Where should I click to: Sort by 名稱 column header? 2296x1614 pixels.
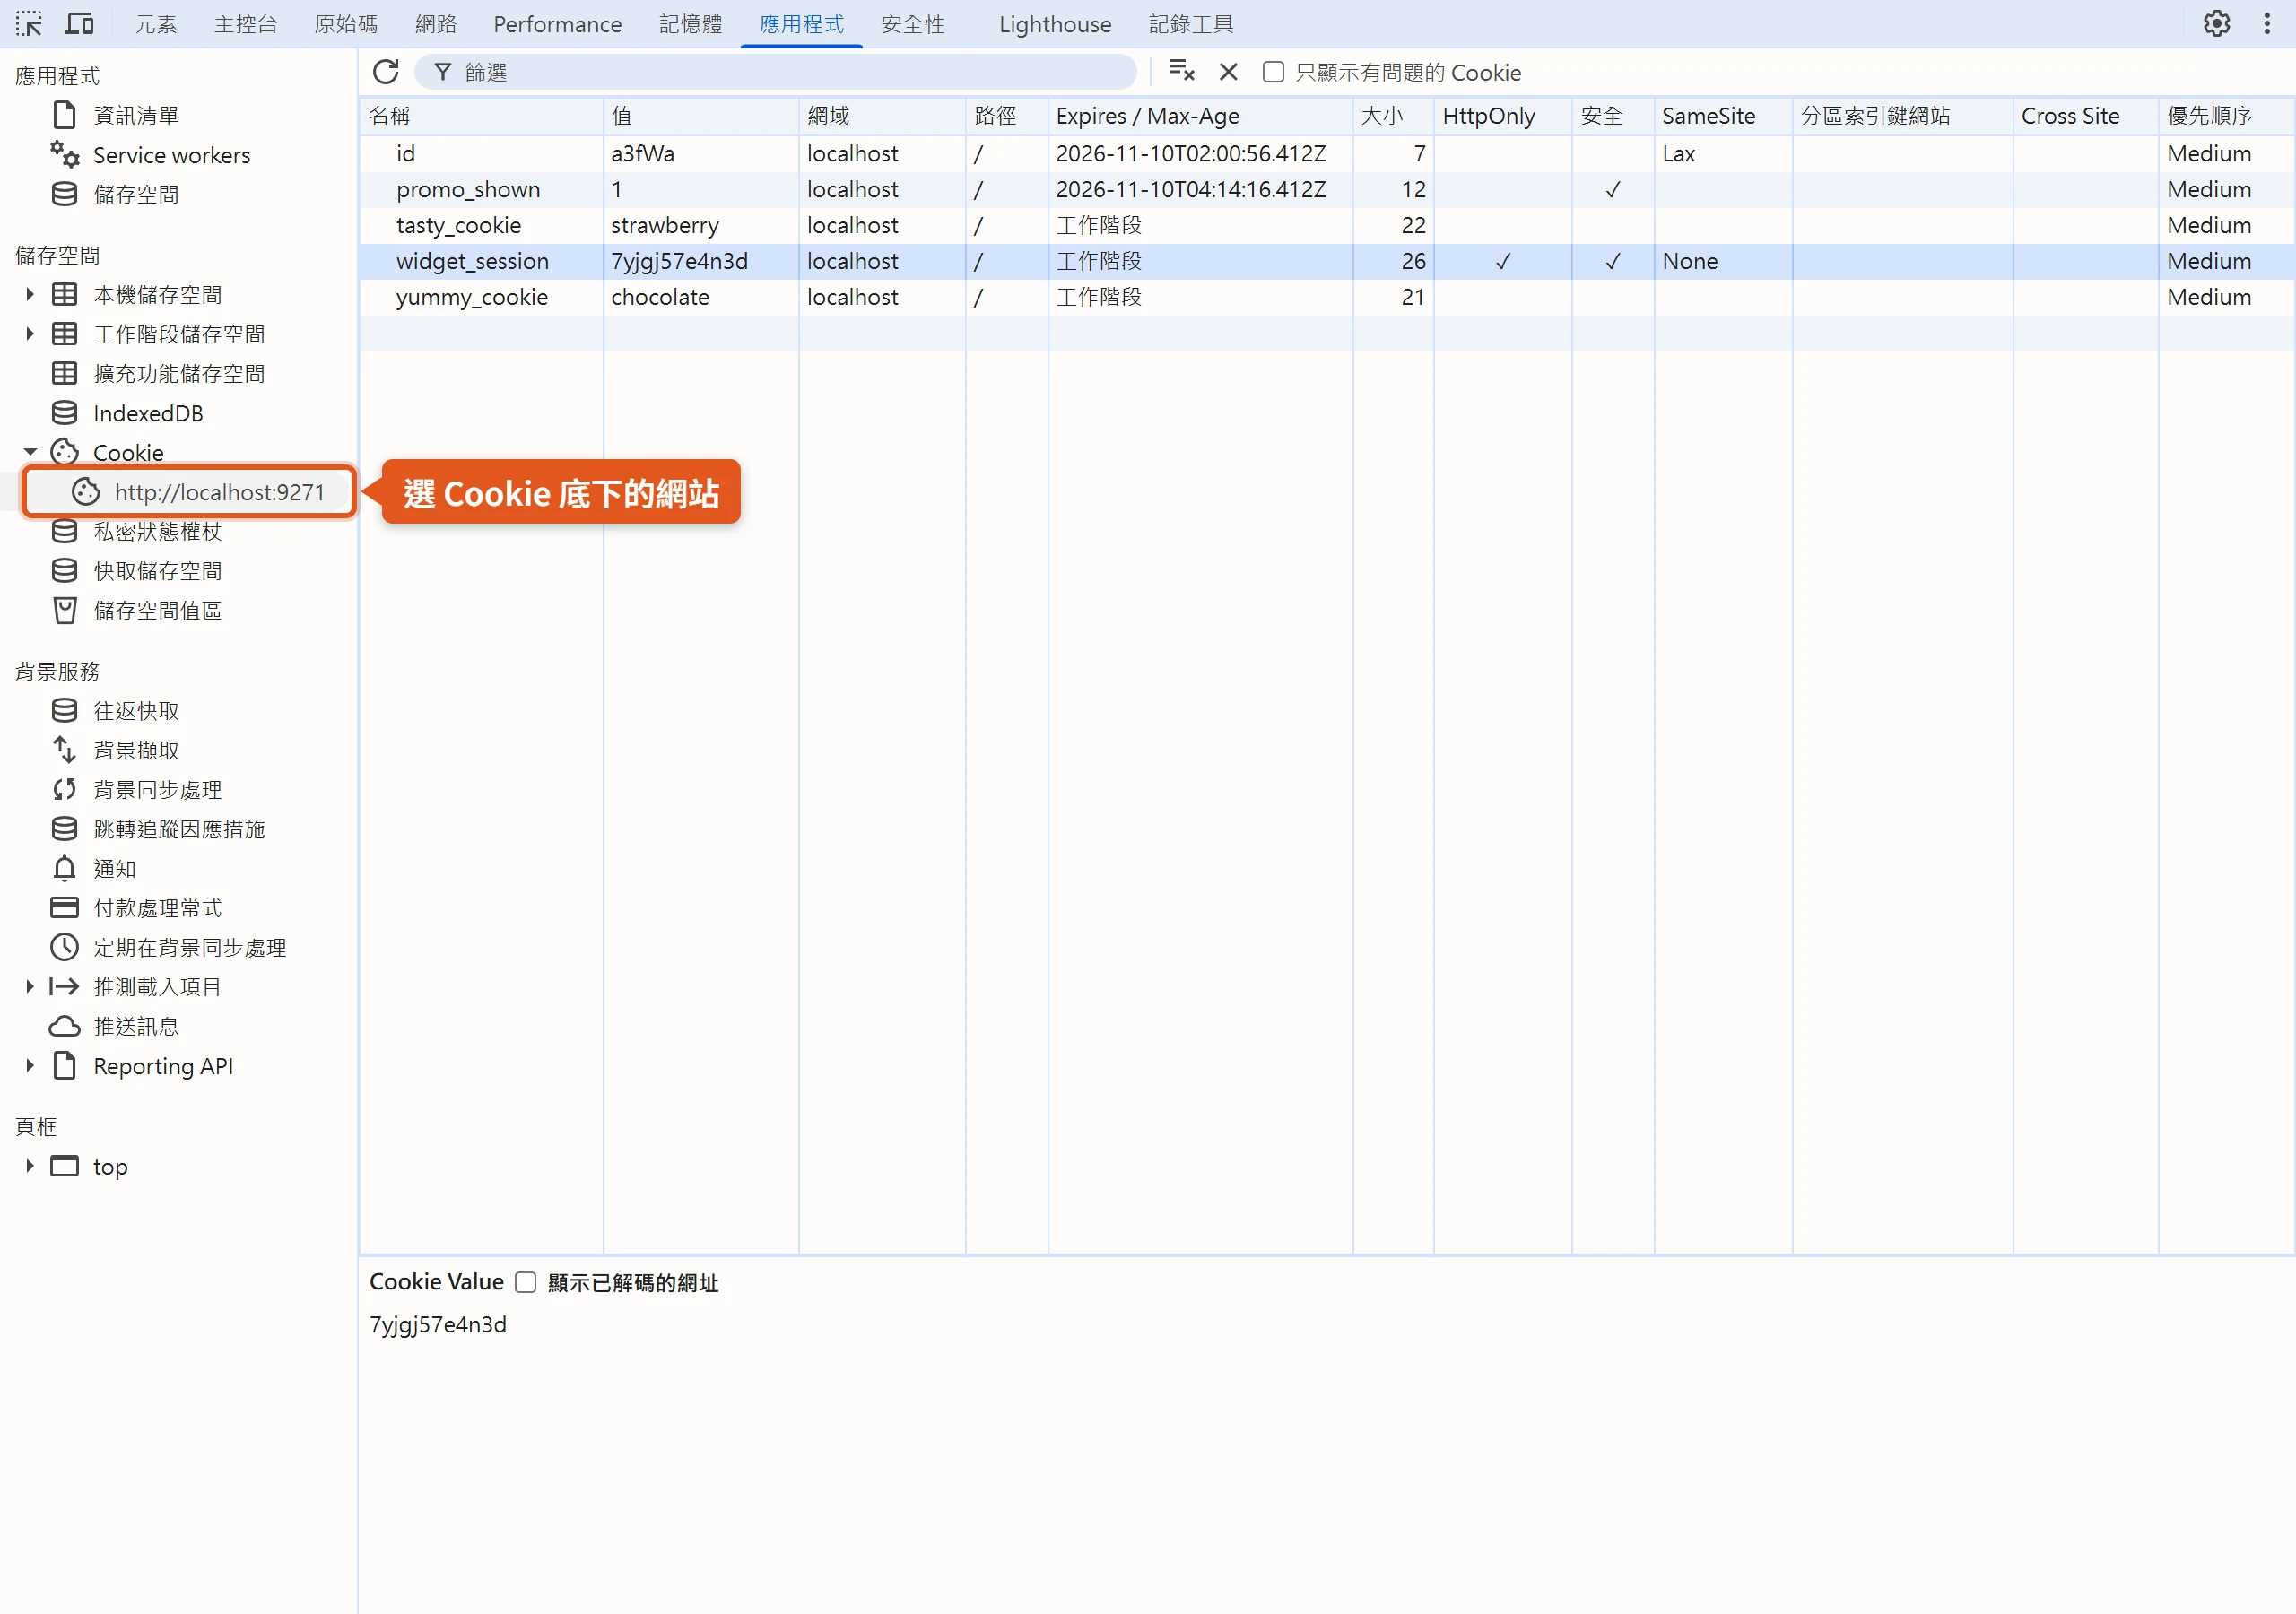point(481,116)
